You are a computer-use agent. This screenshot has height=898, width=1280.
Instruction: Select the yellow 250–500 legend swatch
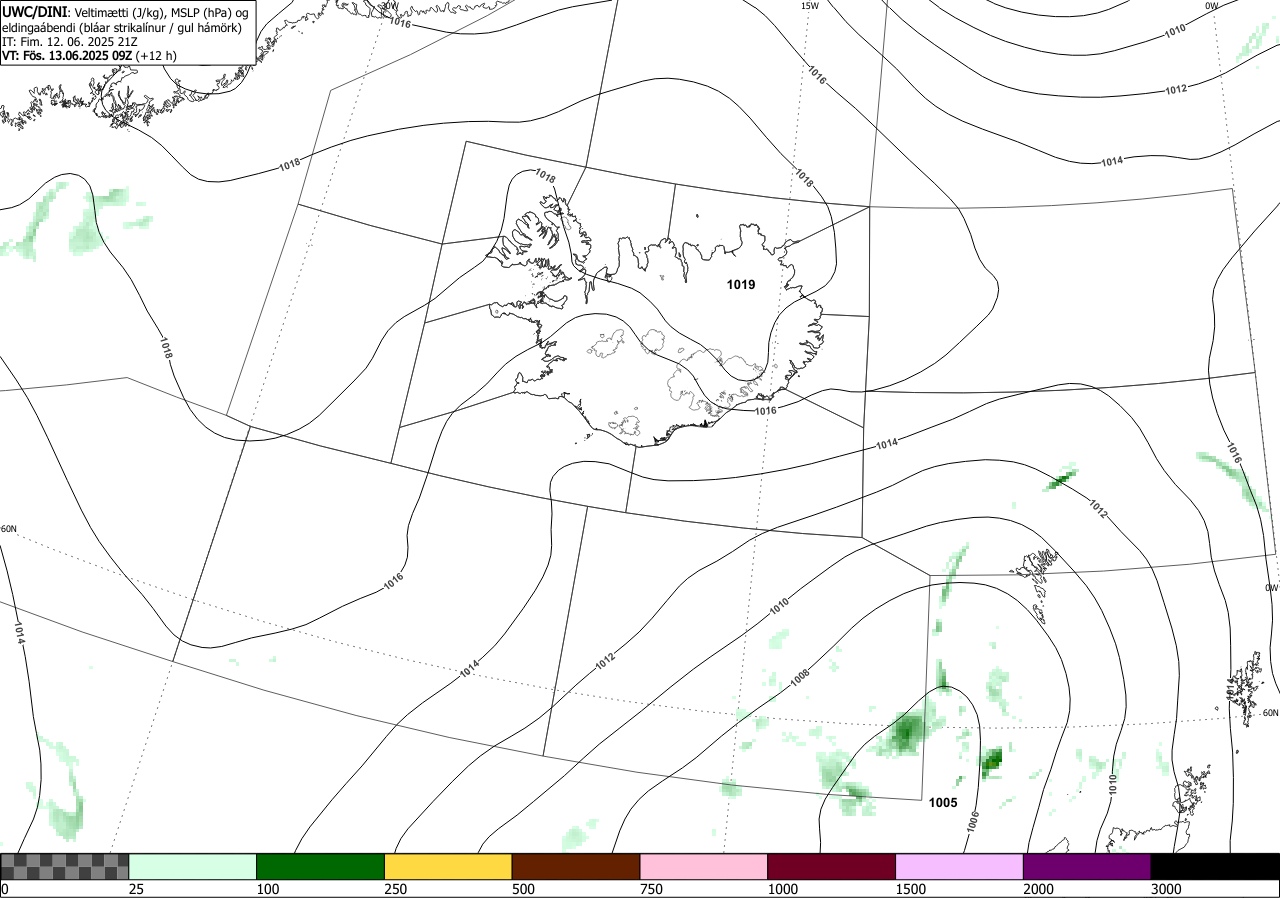pyautogui.click(x=448, y=866)
